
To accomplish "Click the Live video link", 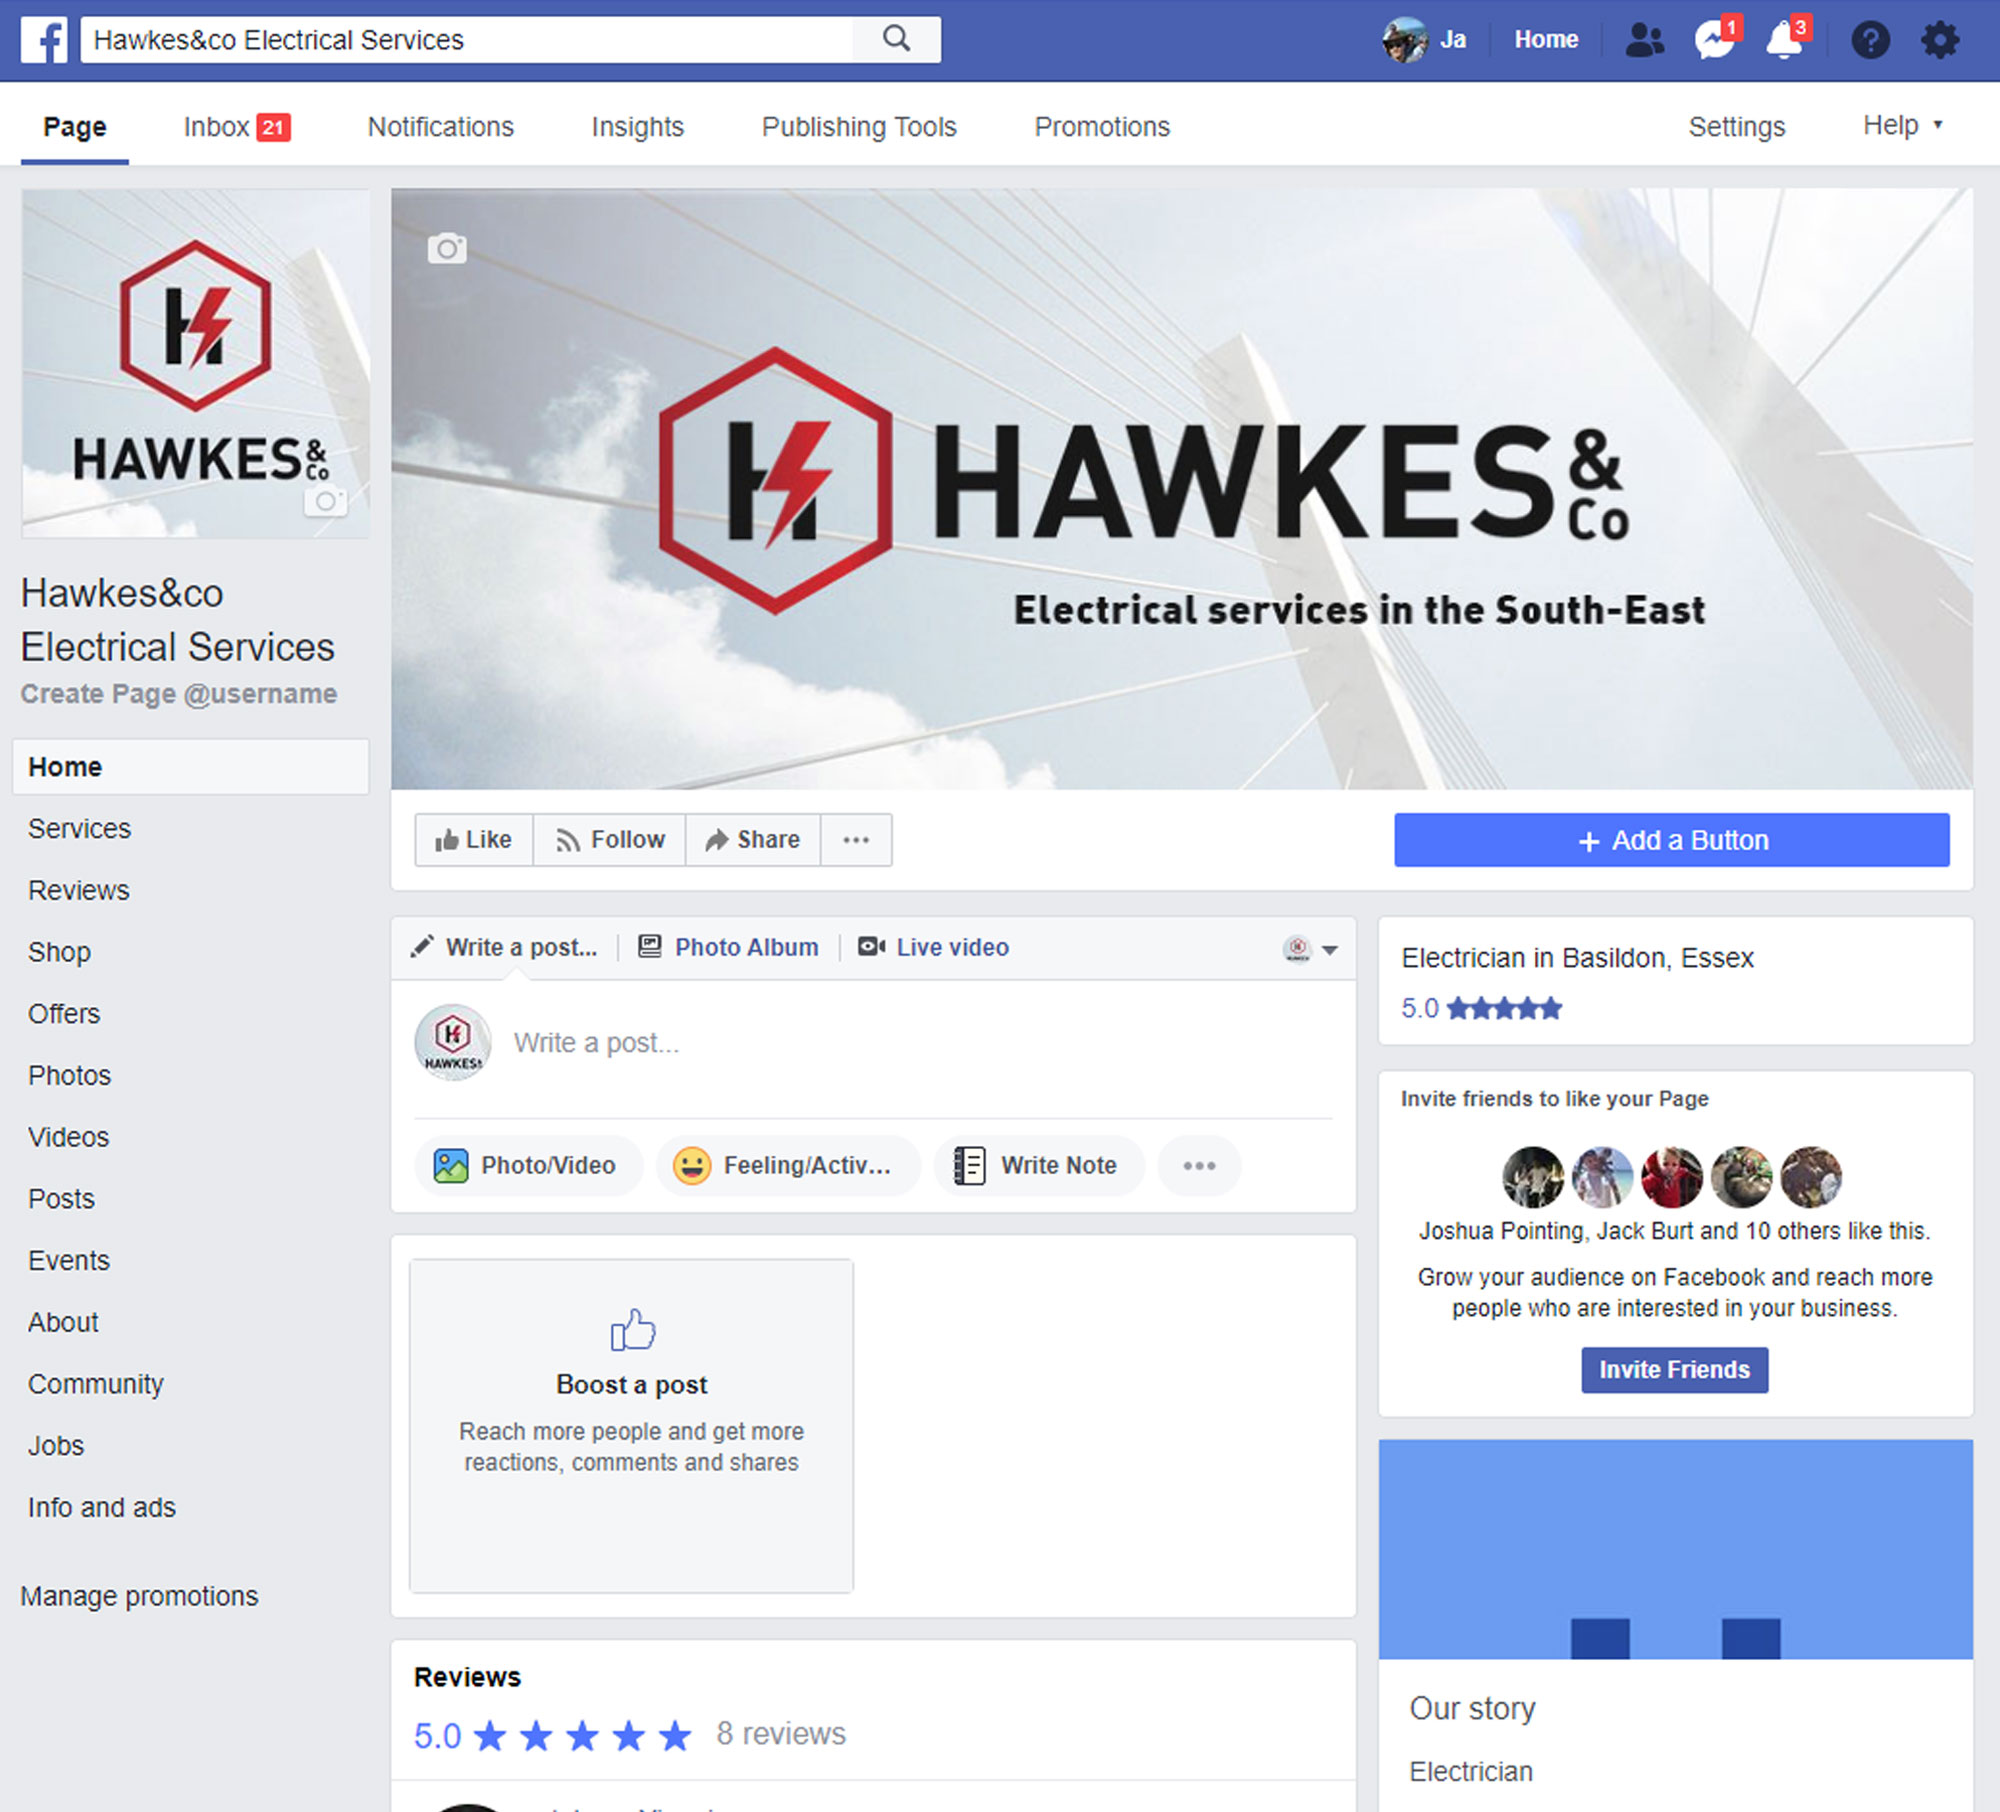I will click(952, 946).
